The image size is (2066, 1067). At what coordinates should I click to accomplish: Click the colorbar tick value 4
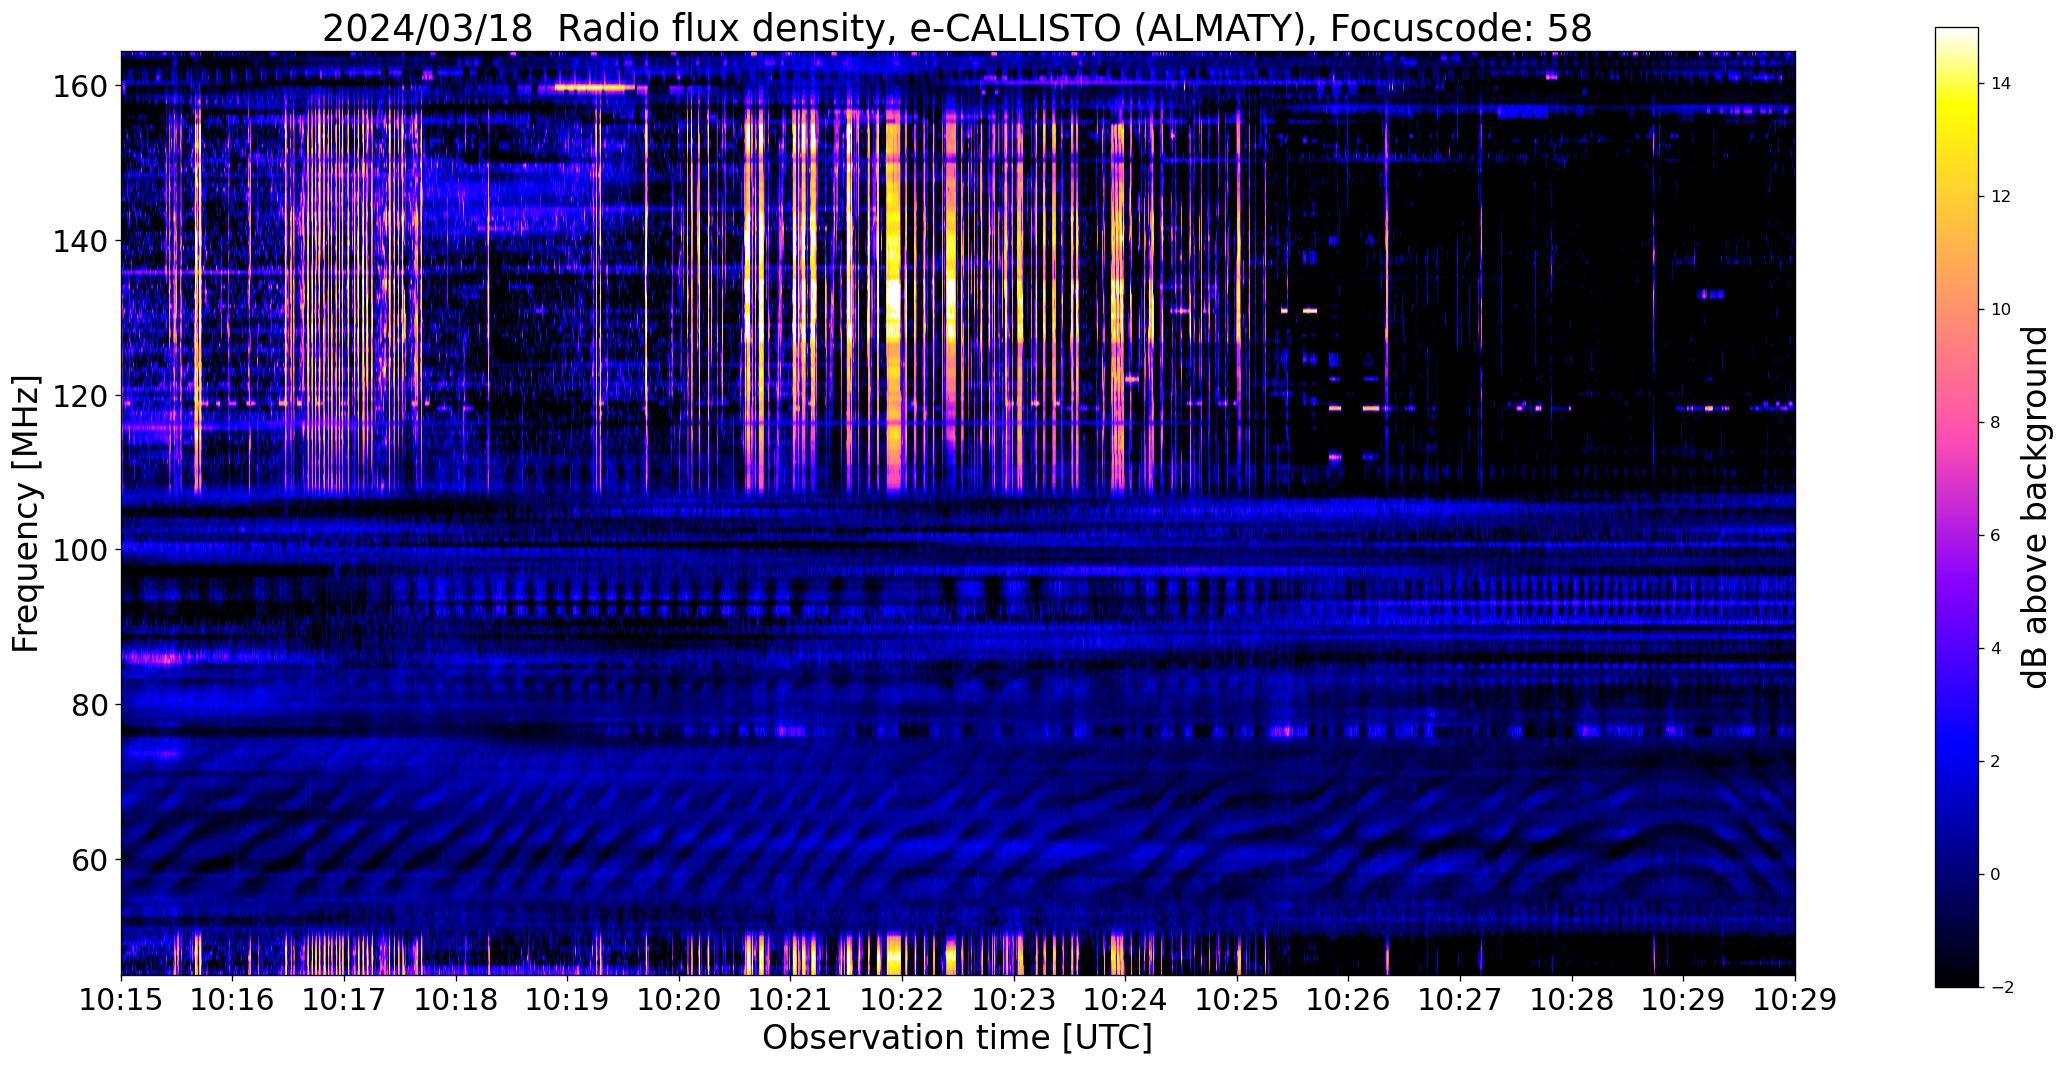tap(1996, 649)
